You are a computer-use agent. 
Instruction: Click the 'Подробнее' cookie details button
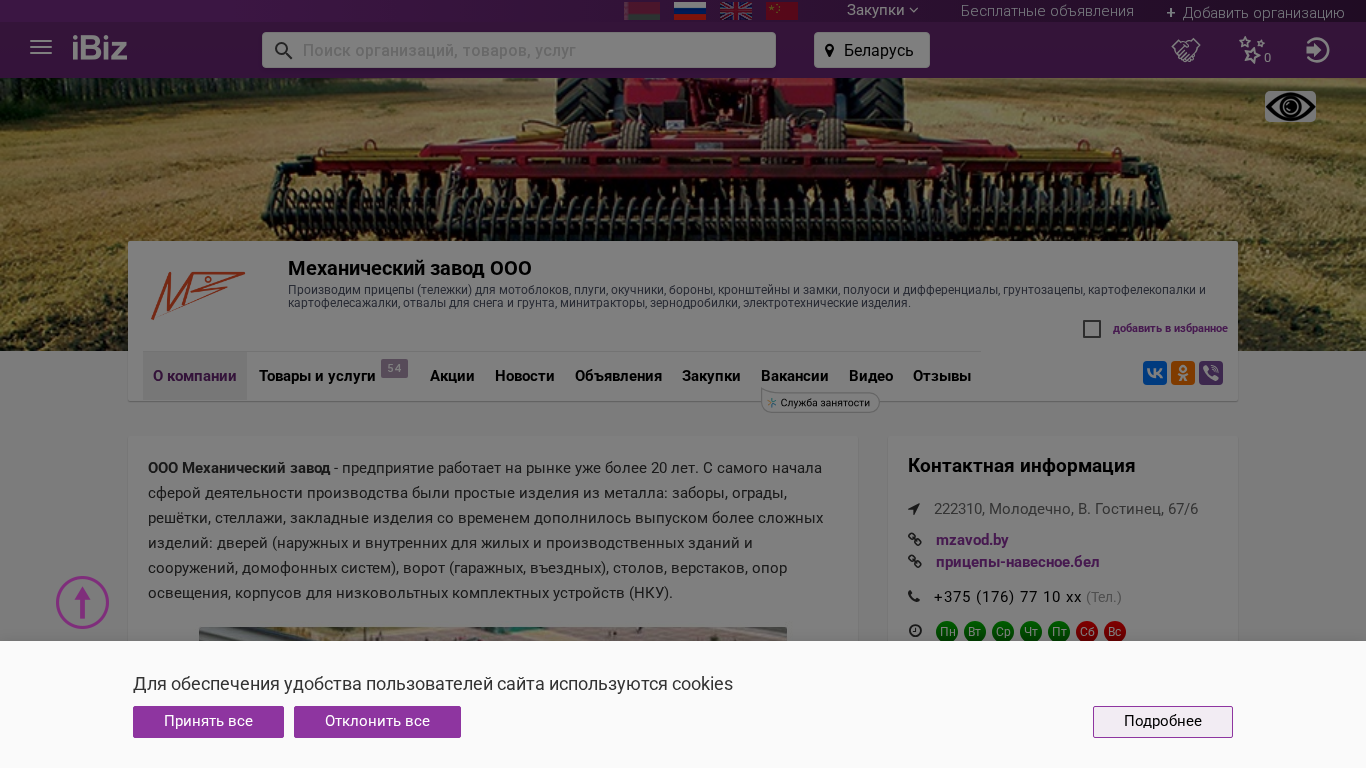[1163, 722]
